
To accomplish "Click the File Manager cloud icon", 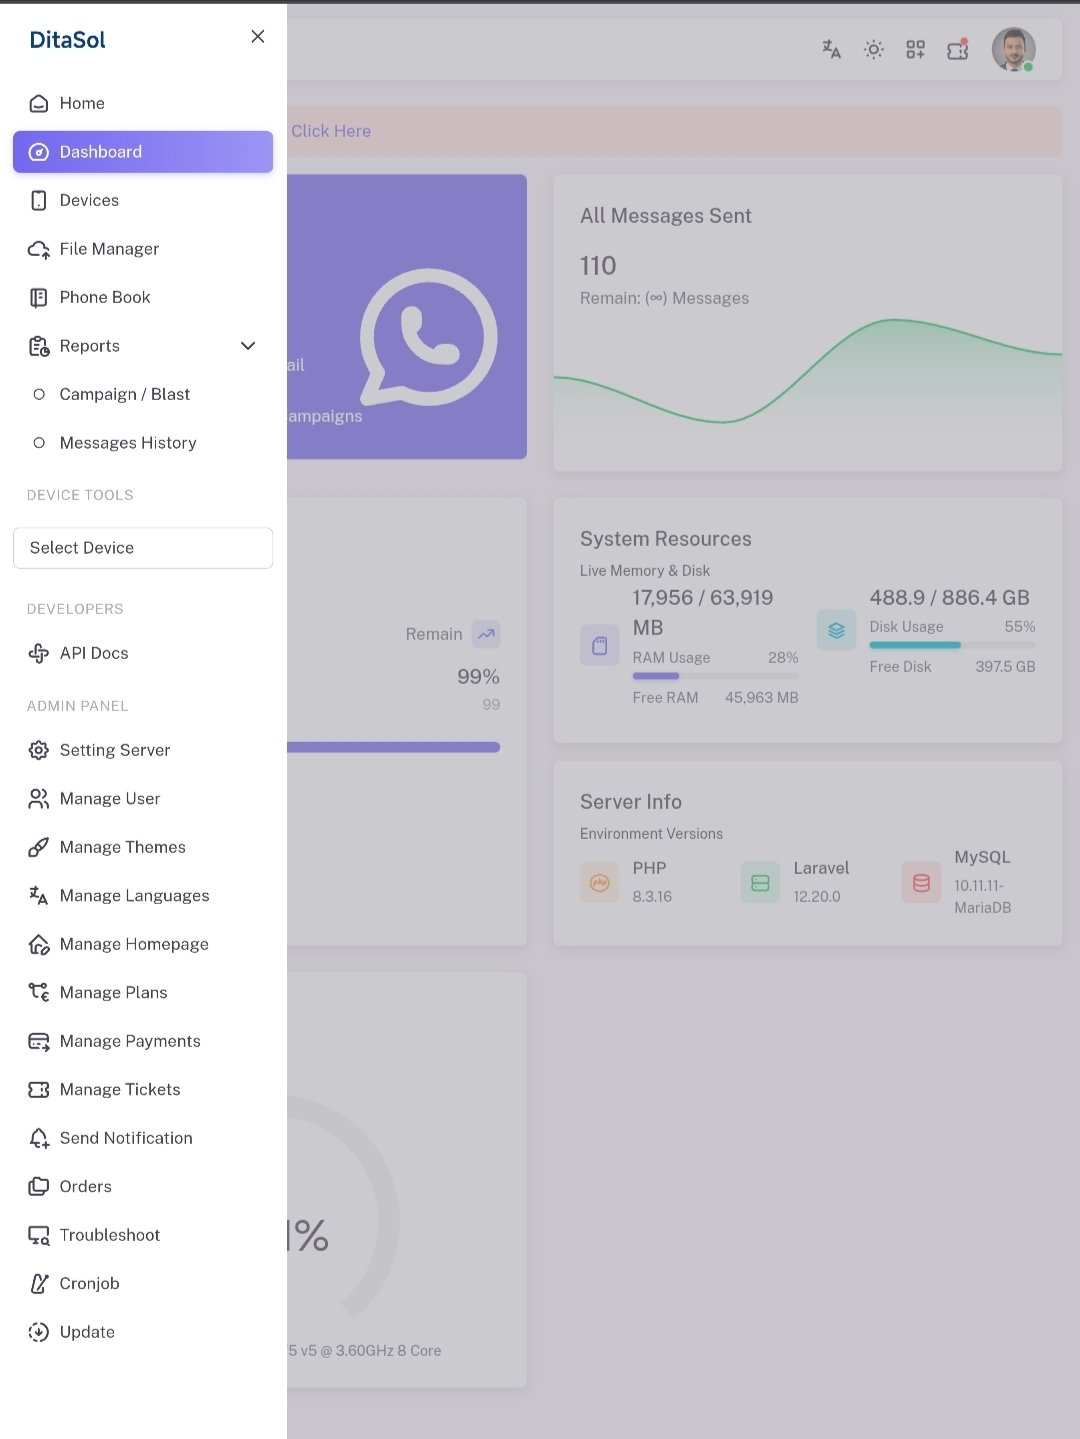I will coord(39,249).
